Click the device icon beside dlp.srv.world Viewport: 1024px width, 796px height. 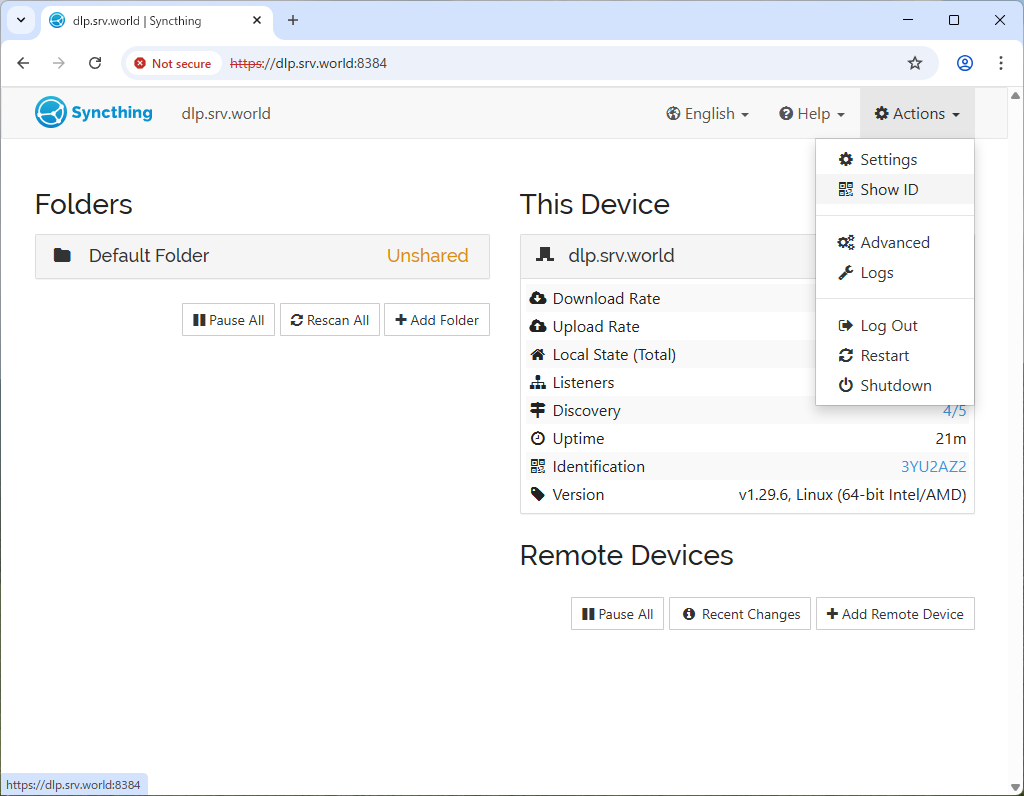544,255
